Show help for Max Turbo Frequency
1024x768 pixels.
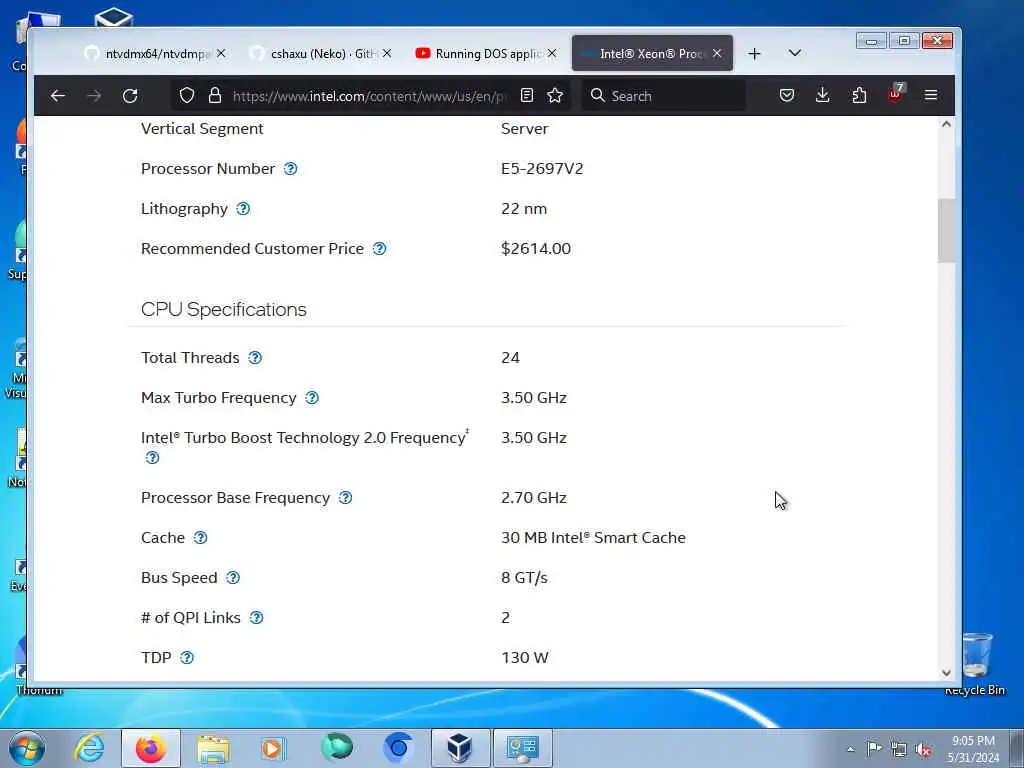coord(312,397)
